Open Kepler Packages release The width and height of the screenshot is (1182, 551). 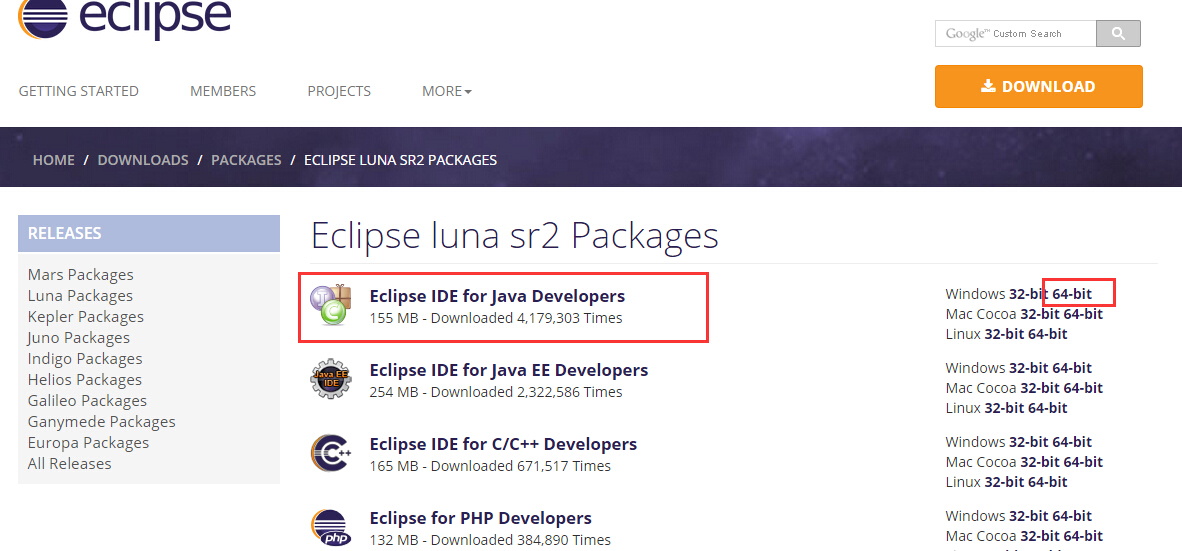coord(86,317)
